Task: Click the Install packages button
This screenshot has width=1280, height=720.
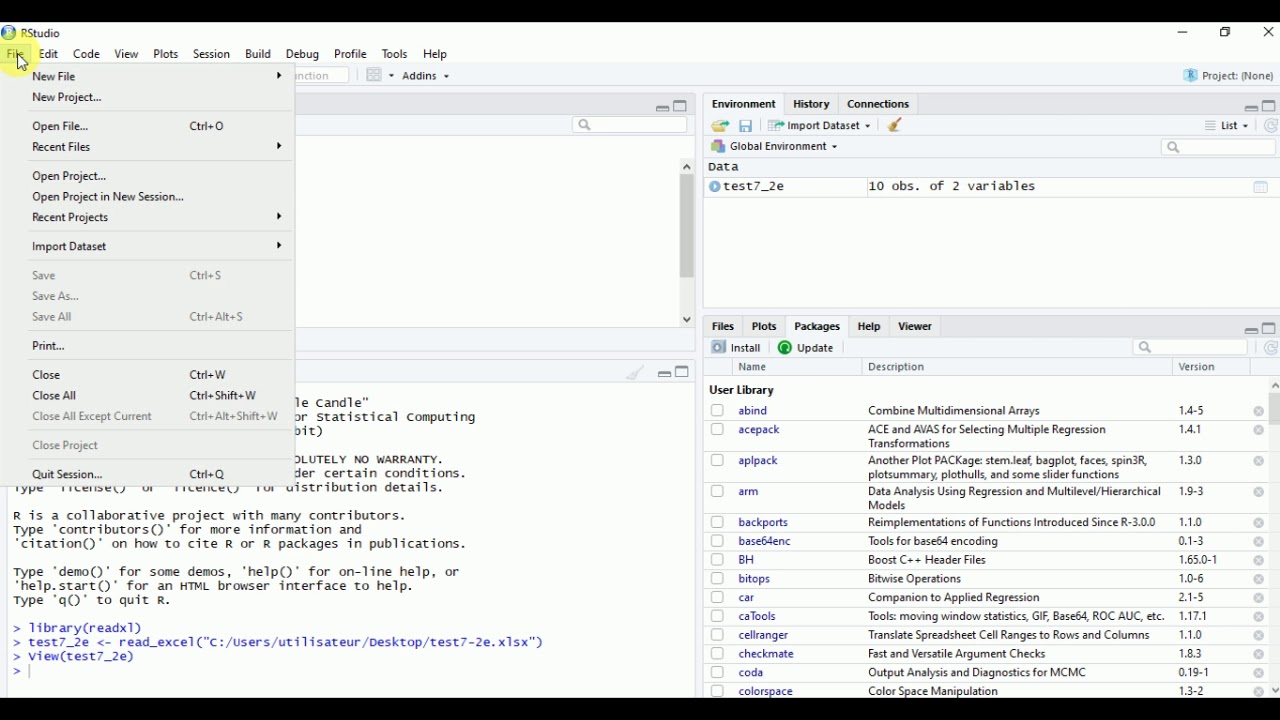Action: (x=737, y=348)
